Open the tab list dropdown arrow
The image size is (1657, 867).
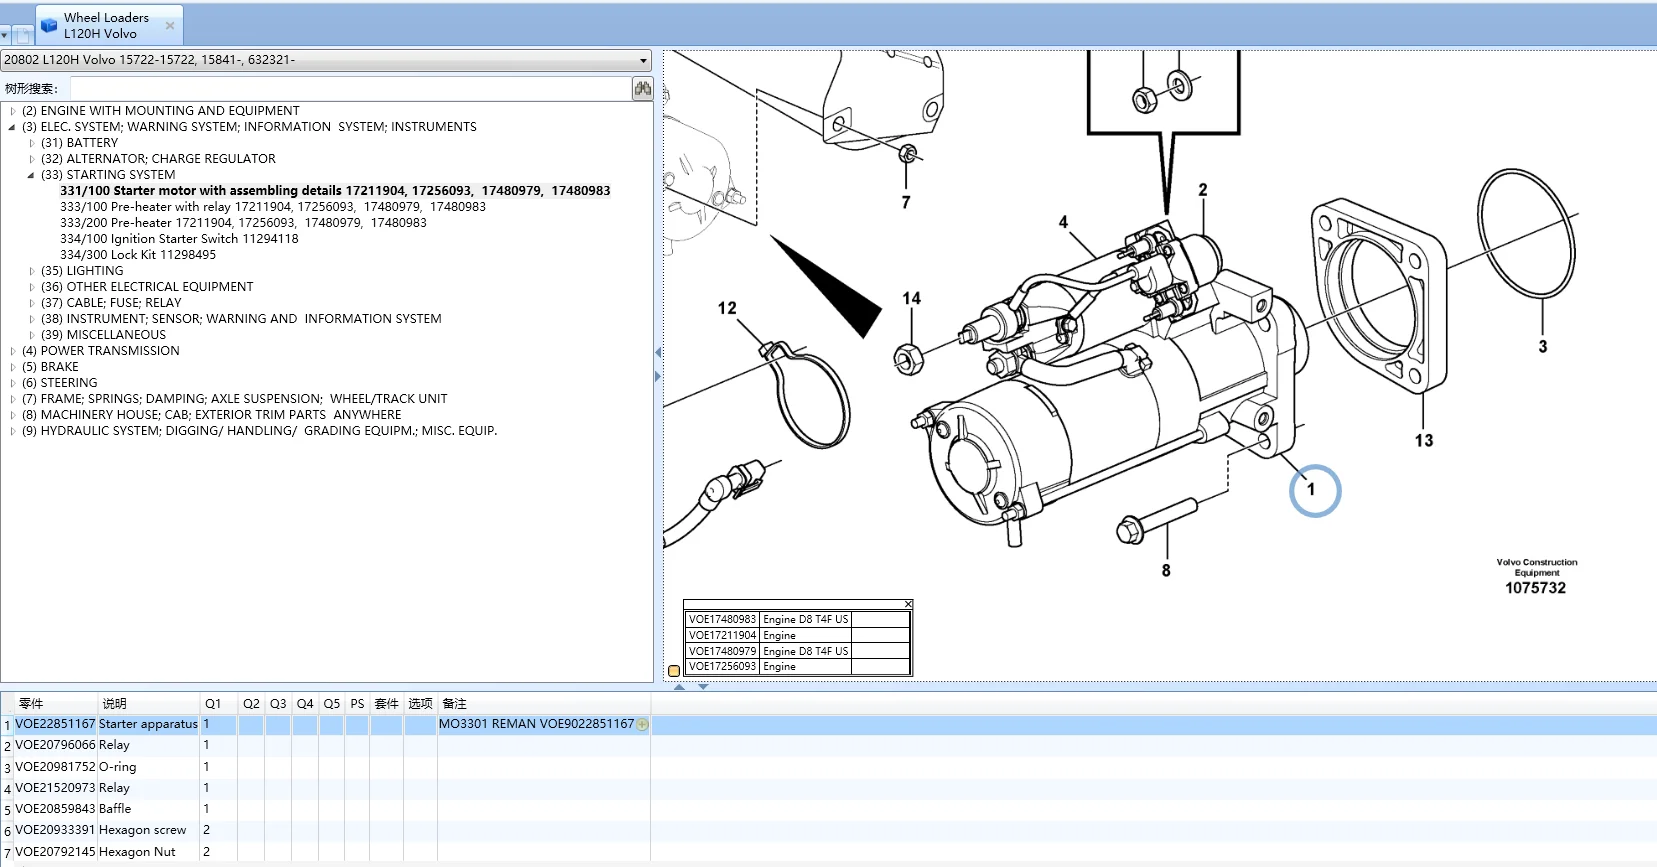tap(5, 35)
